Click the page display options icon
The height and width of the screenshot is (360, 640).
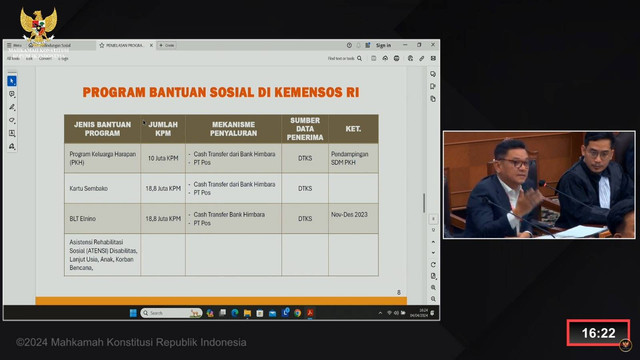coord(433,276)
